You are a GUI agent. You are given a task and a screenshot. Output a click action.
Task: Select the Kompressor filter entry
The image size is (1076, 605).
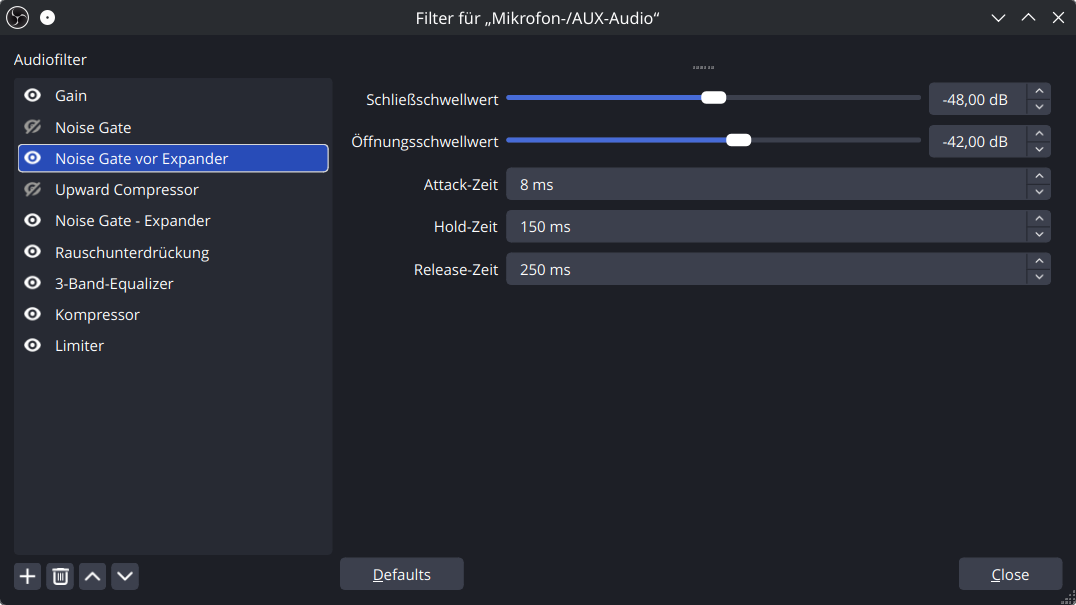pyautogui.click(x=173, y=314)
